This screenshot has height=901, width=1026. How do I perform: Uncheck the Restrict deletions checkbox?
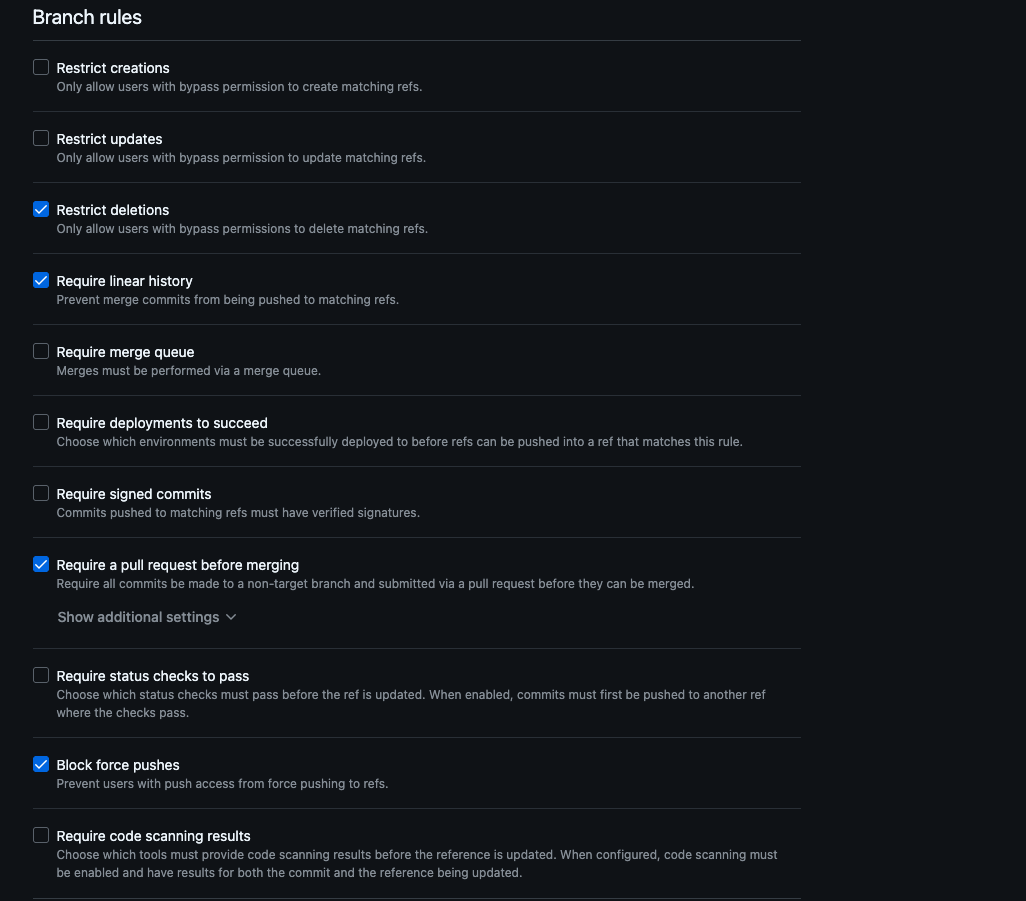tap(41, 209)
